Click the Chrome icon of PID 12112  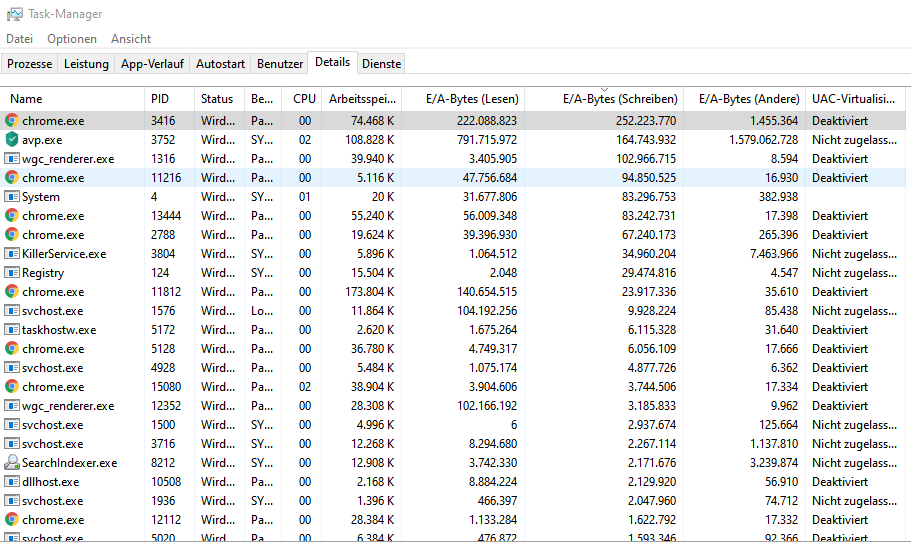12,519
